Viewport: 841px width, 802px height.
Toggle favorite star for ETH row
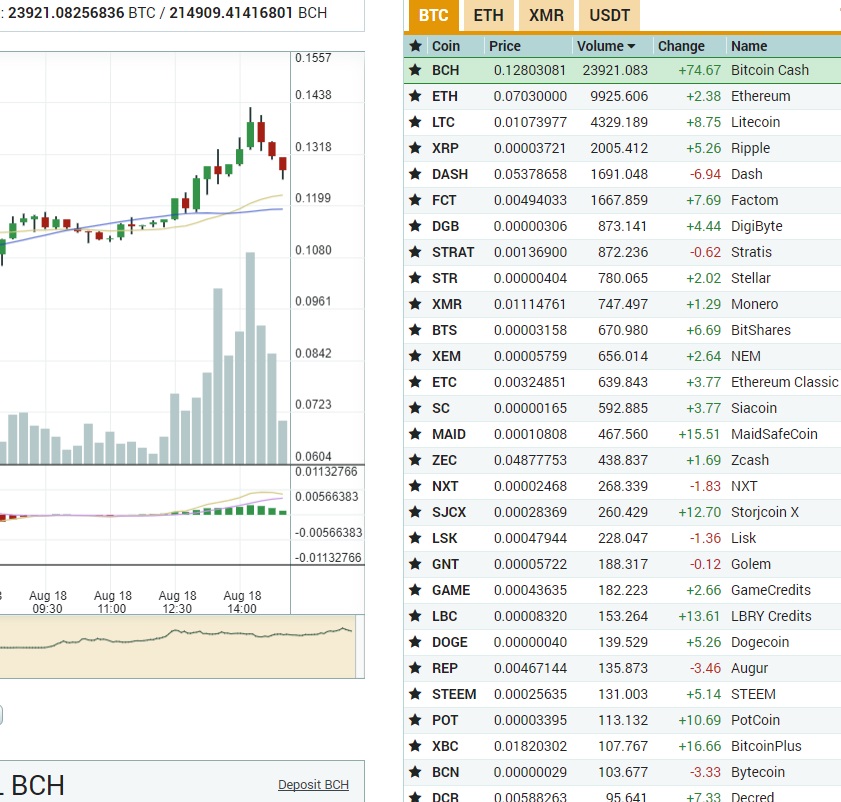(415, 96)
